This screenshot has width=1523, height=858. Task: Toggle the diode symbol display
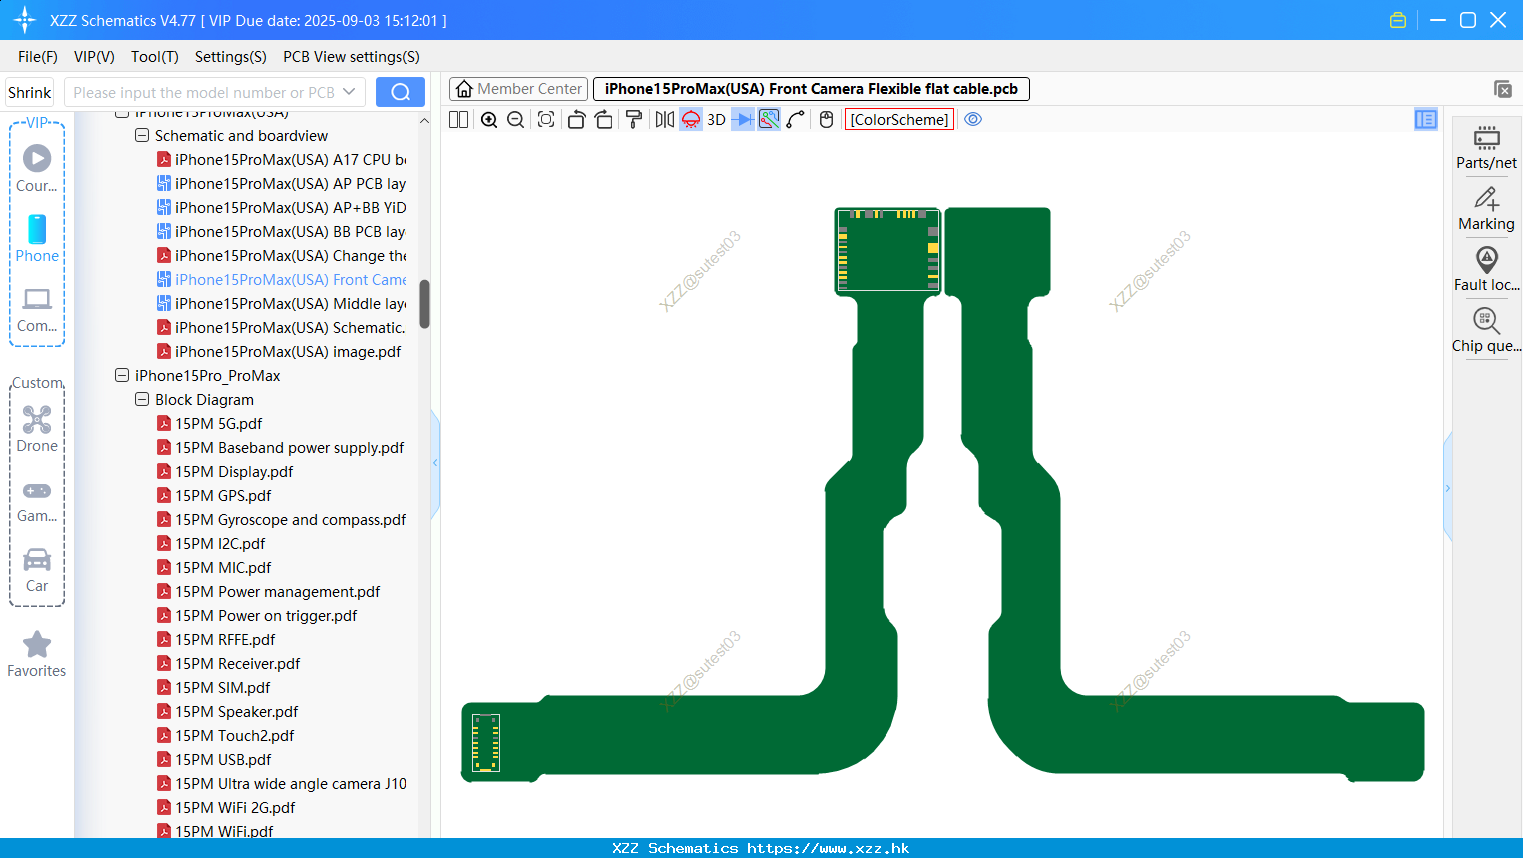click(x=743, y=120)
